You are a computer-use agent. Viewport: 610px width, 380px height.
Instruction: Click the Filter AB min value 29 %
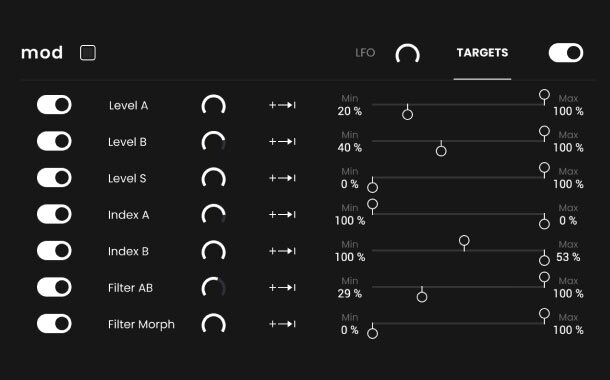click(350, 294)
